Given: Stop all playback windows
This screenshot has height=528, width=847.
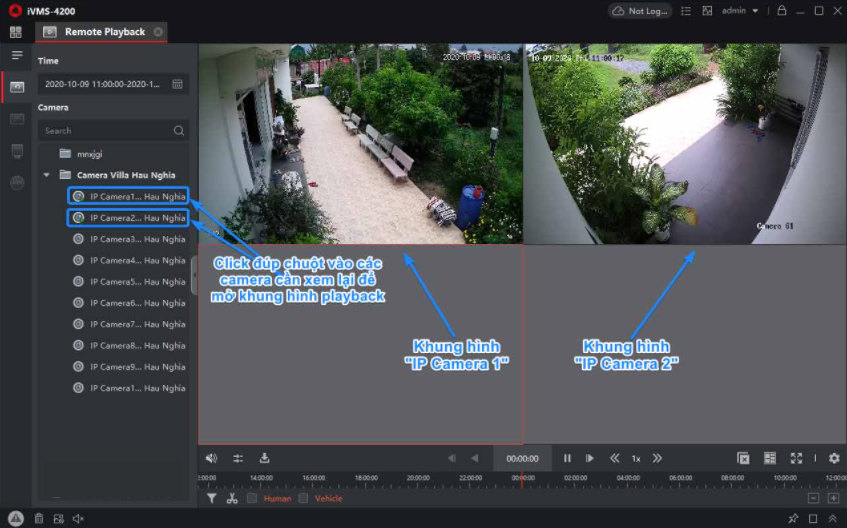Looking at the screenshot, I should click(743, 458).
